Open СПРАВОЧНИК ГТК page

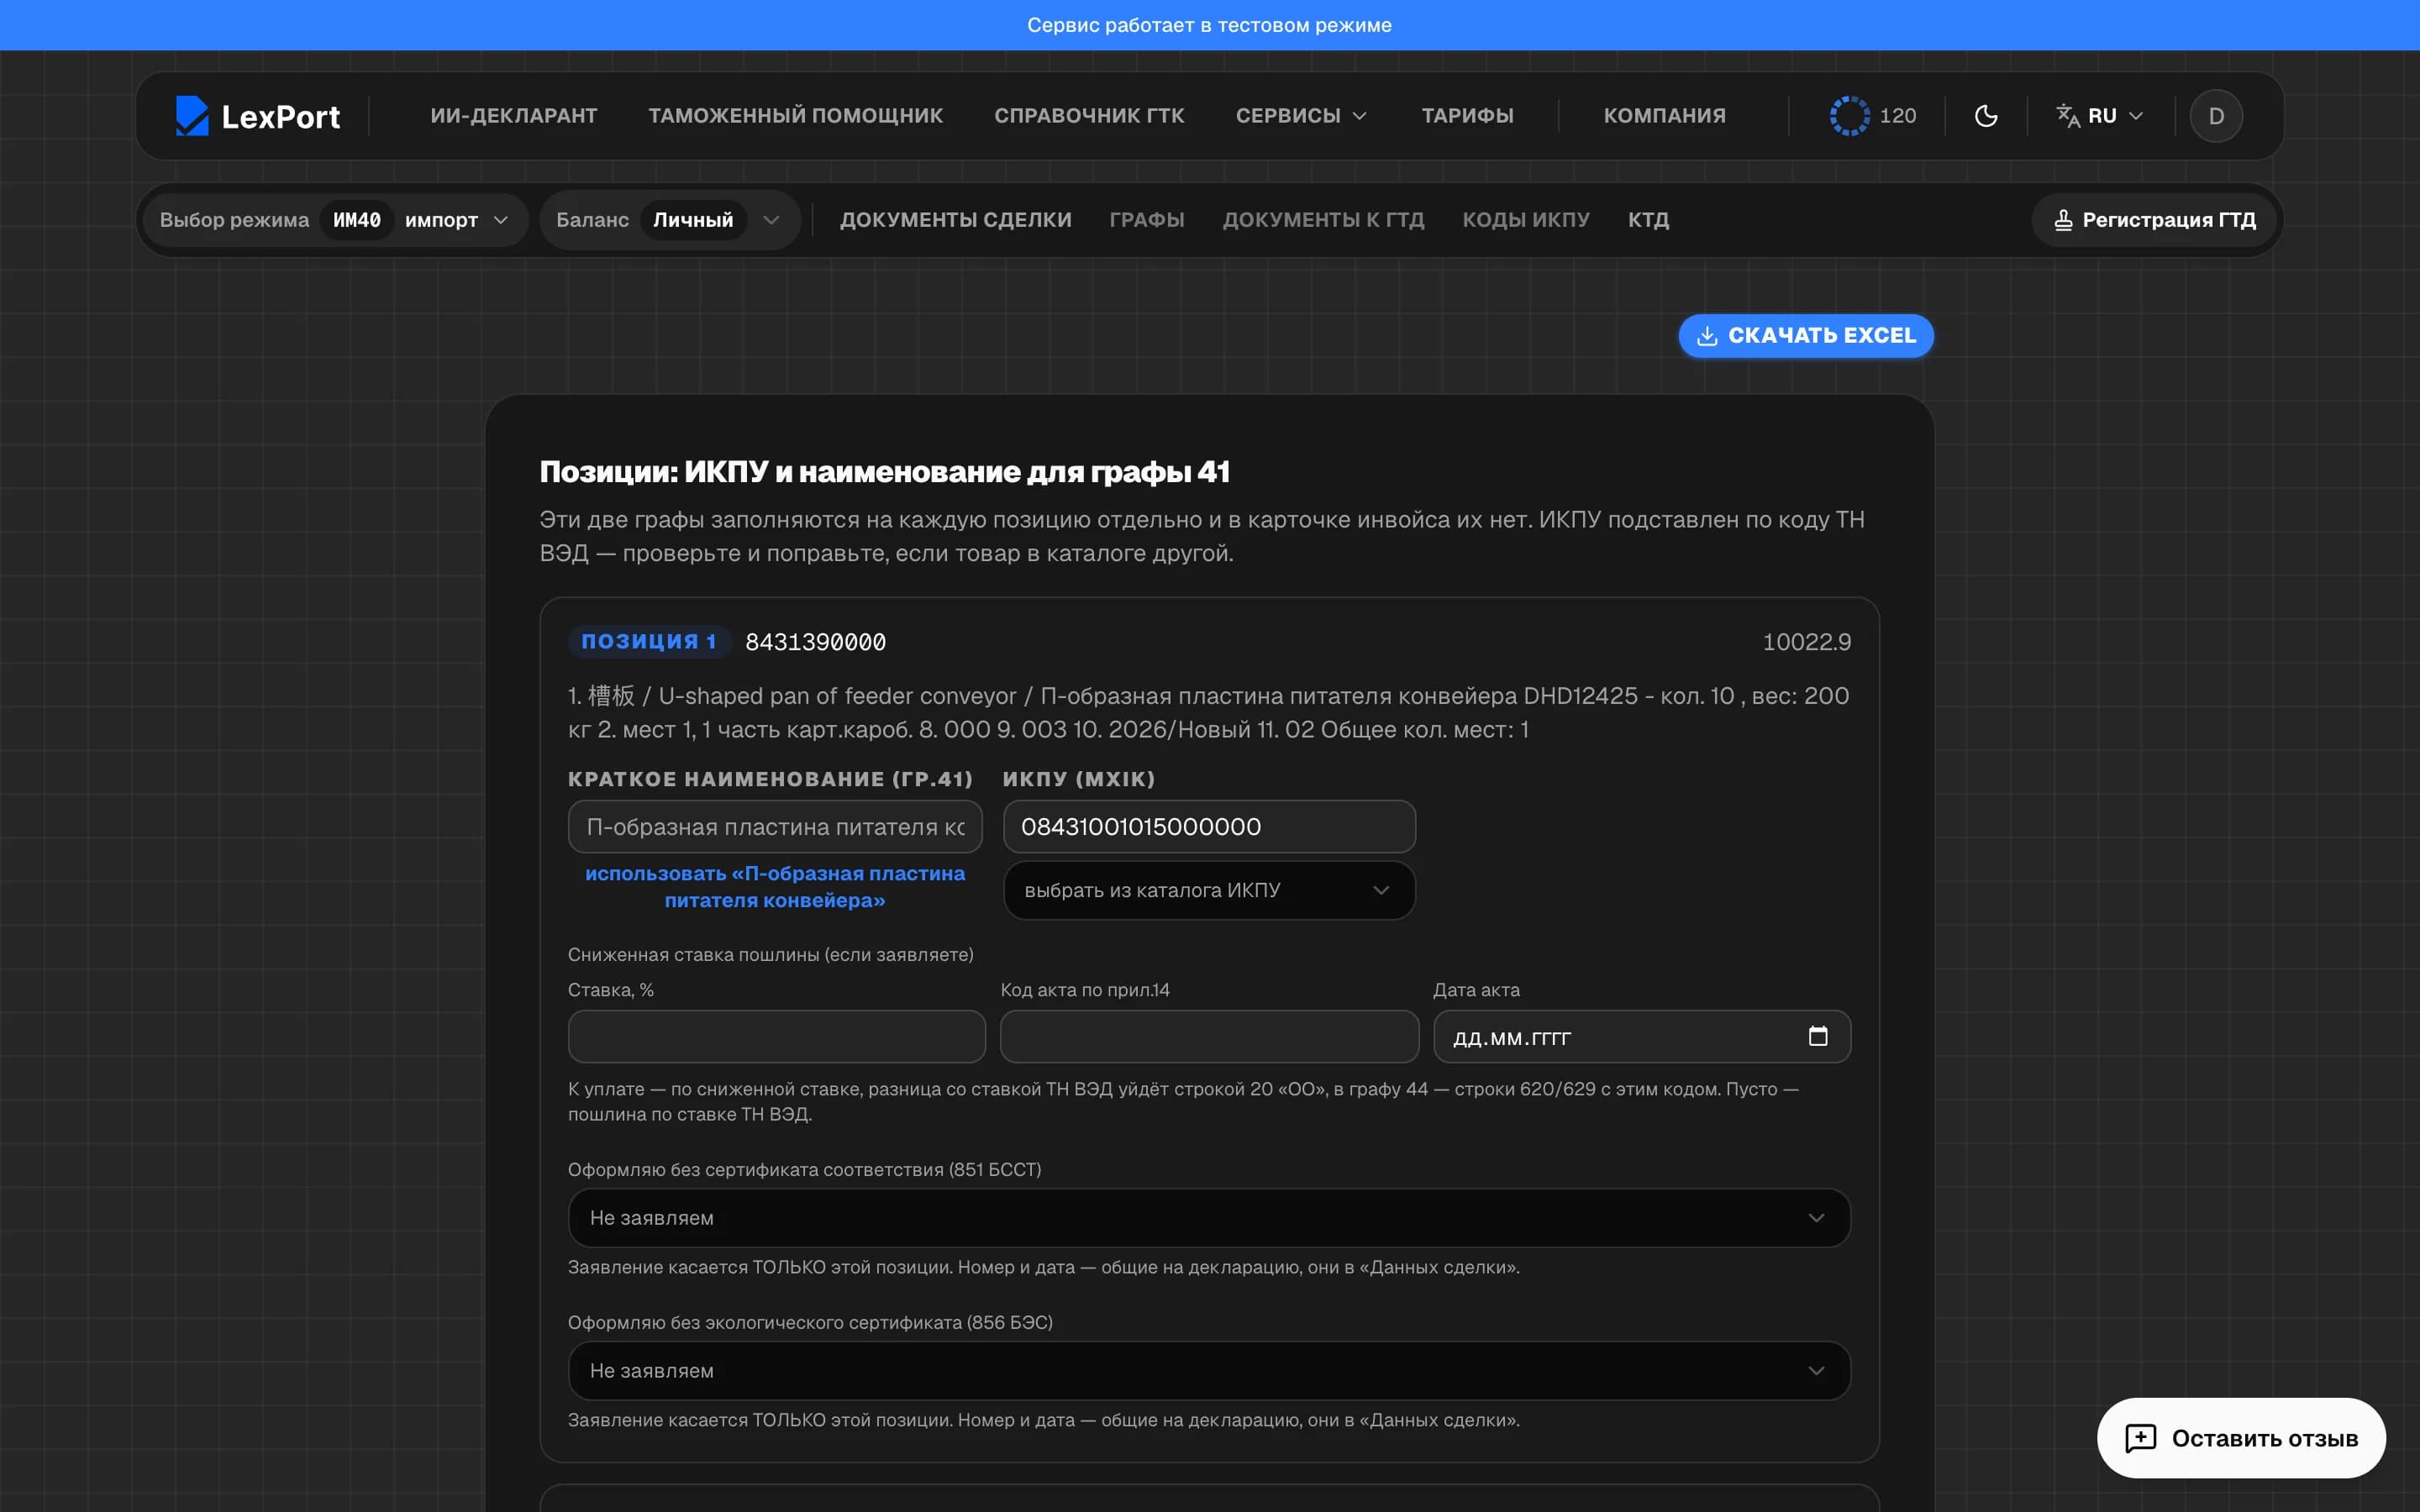pos(1089,116)
